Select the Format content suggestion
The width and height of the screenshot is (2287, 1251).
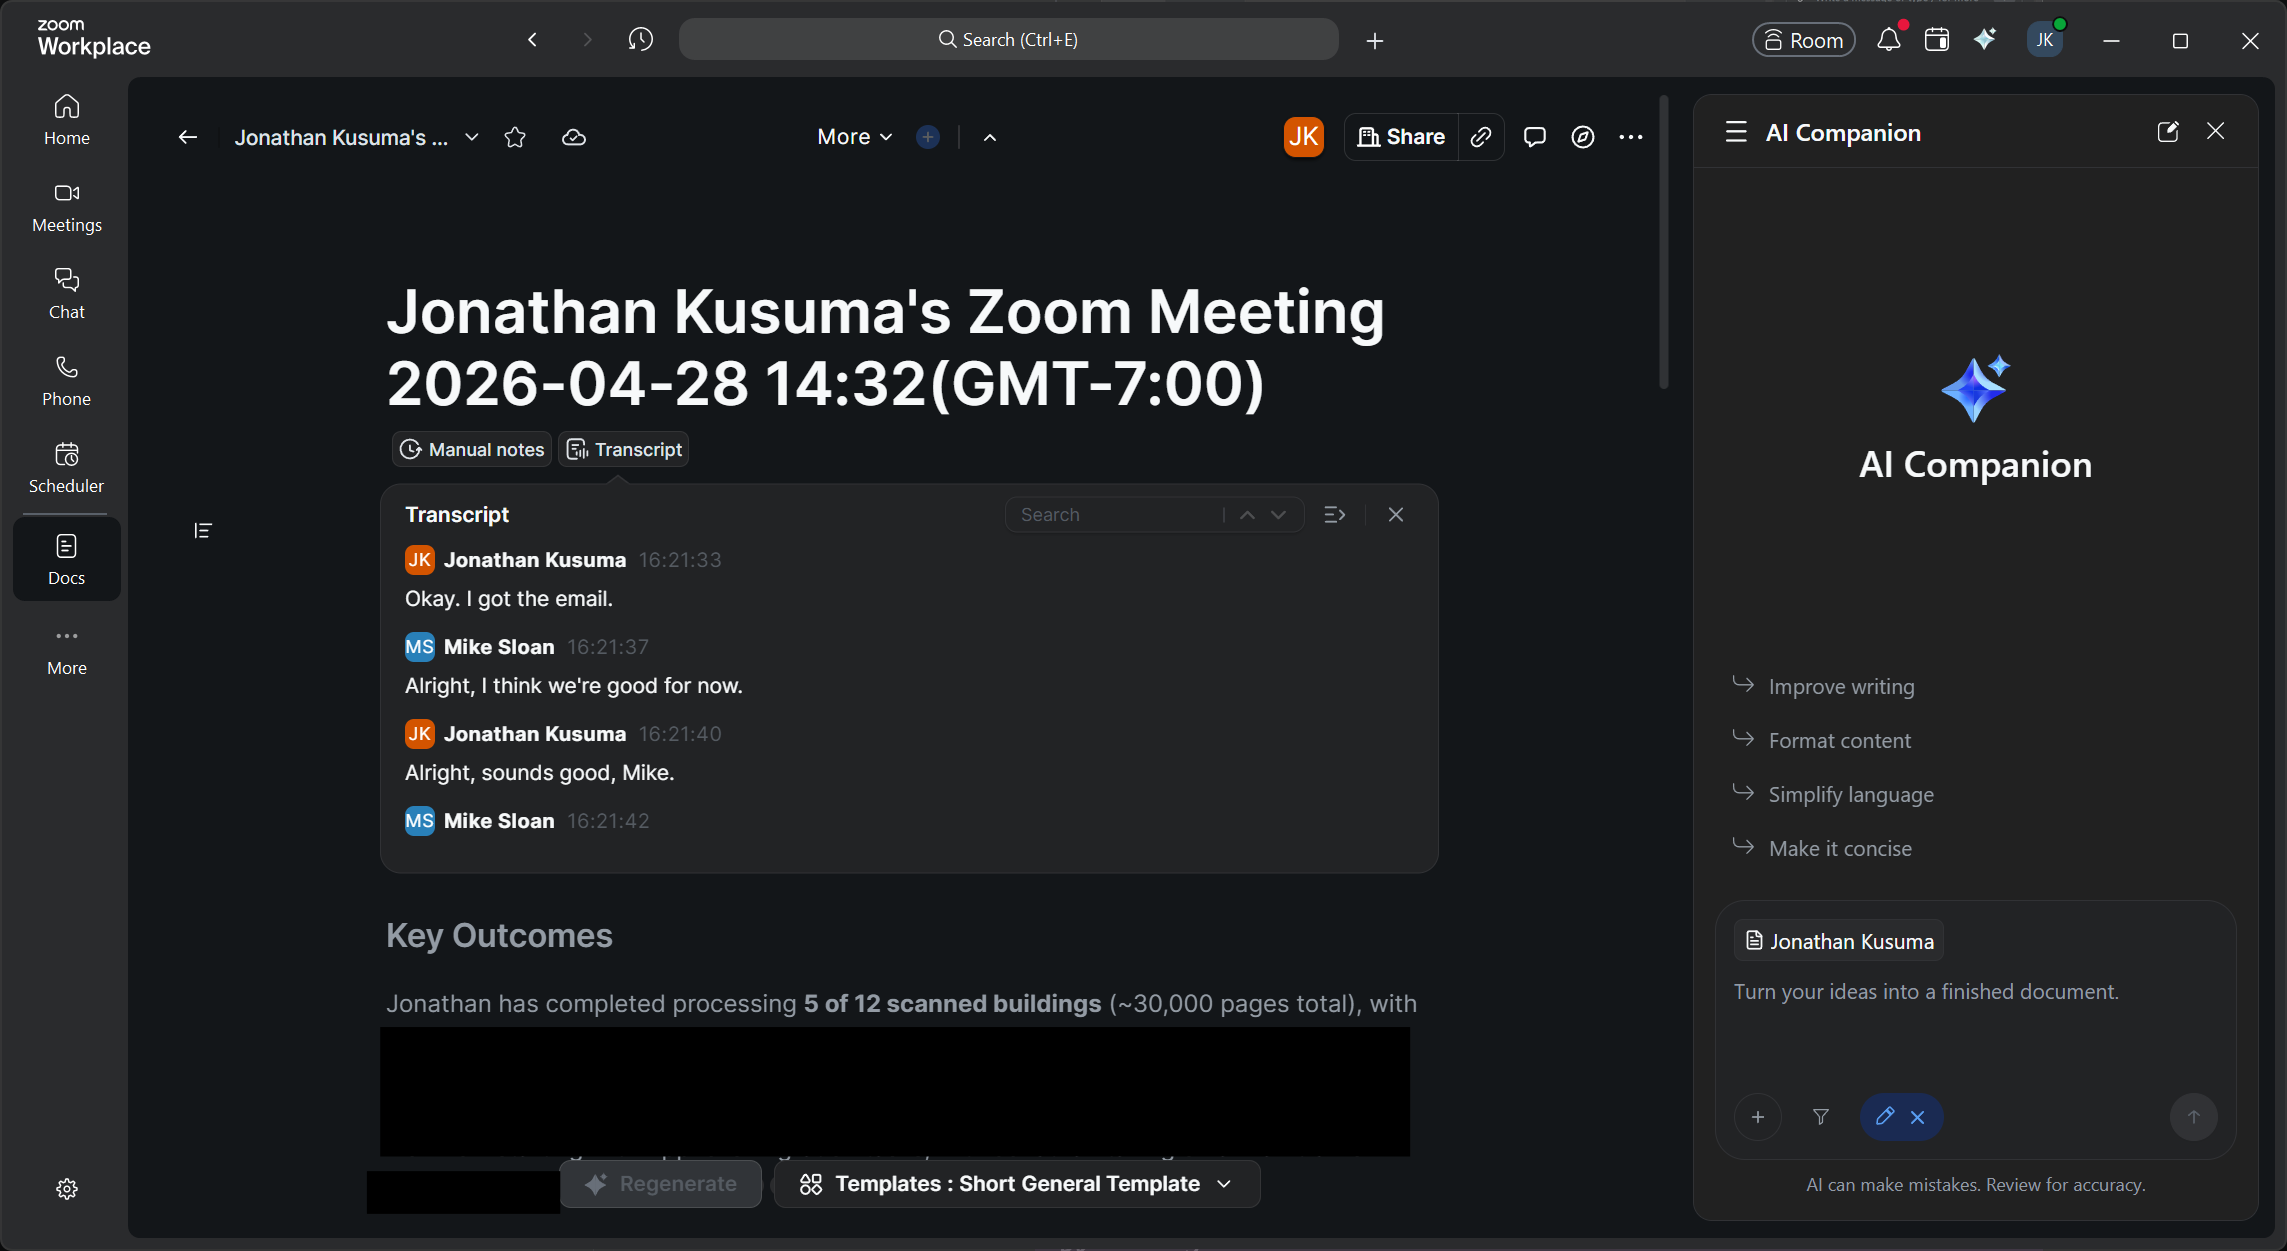pyautogui.click(x=1822, y=740)
